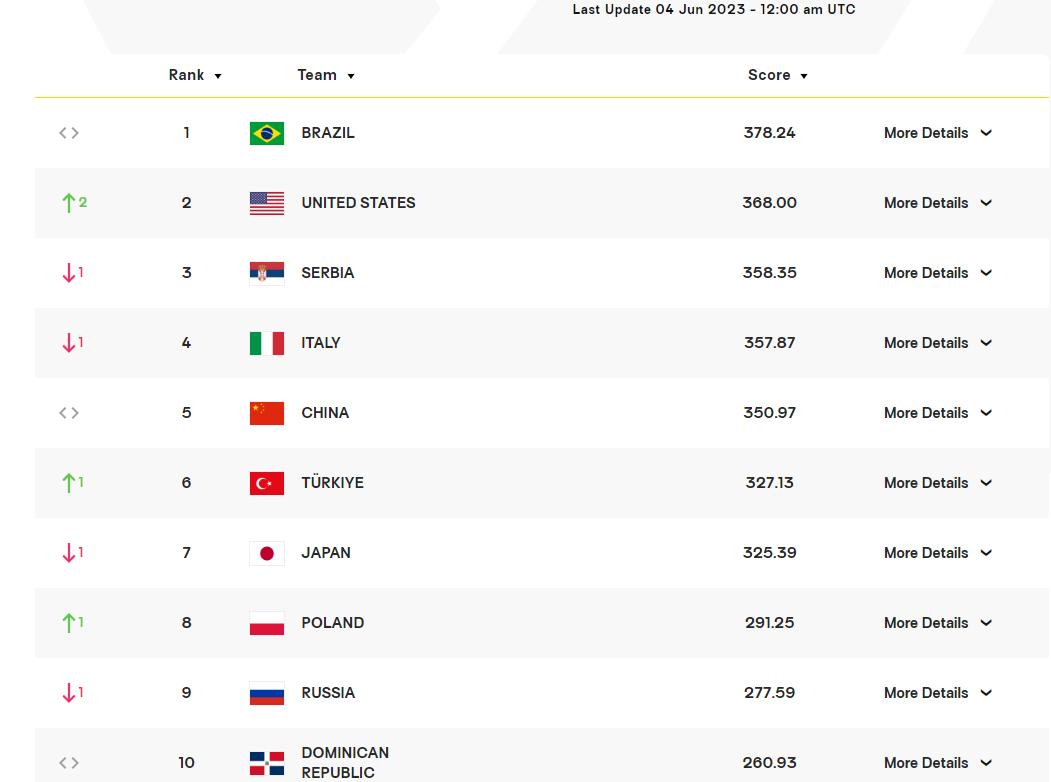This screenshot has height=782, width=1051.
Task: Show More Details for Russia
Action: [937, 693]
